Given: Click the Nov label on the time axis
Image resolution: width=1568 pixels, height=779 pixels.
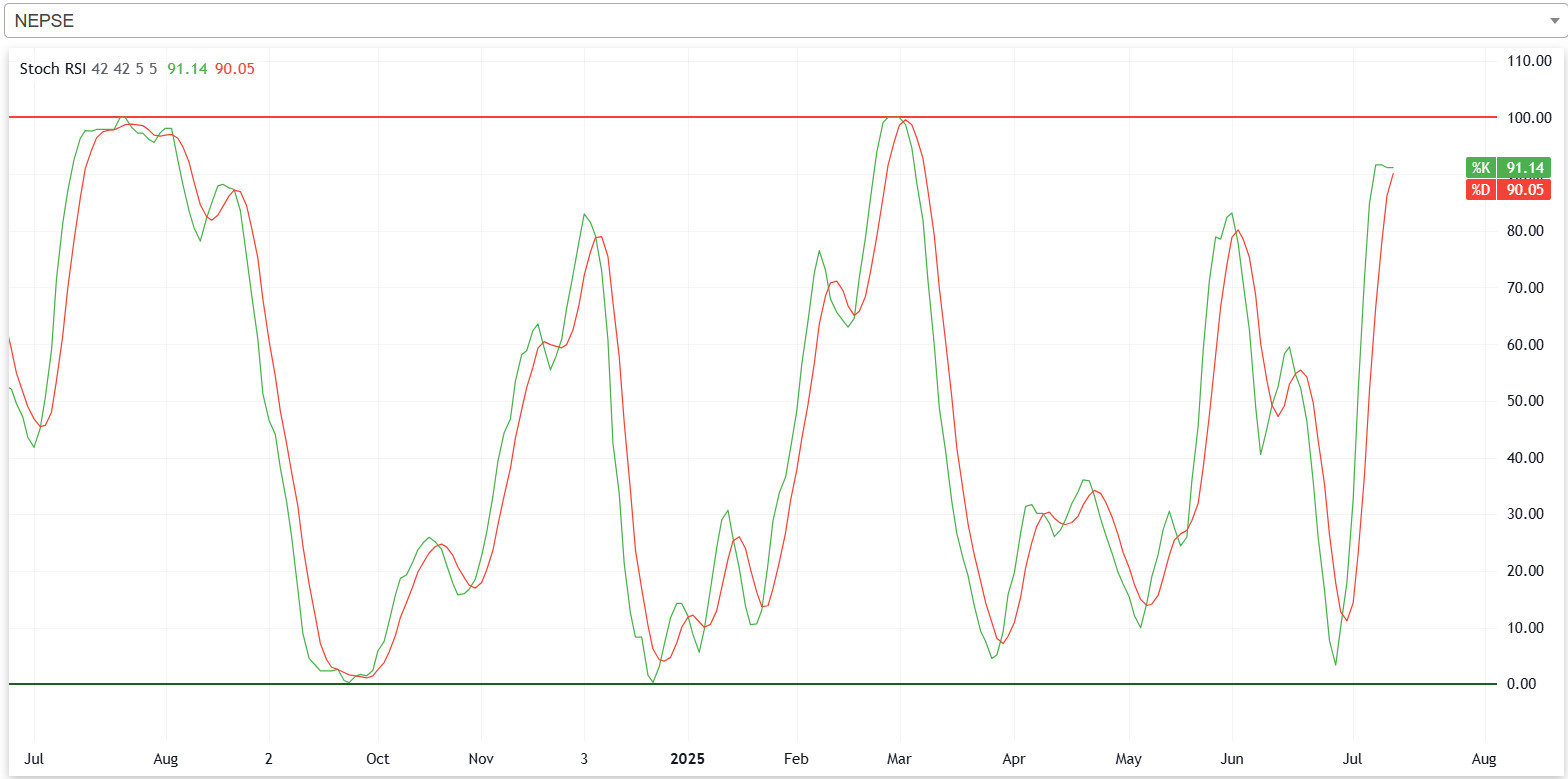Looking at the screenshot, I should pos(481,759).
